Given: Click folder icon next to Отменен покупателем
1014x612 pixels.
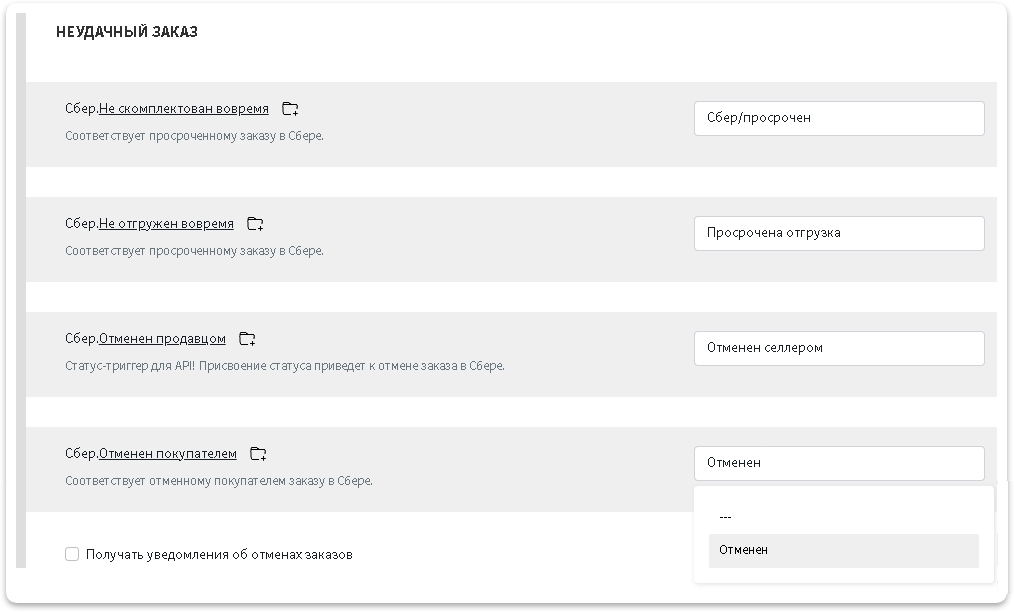Looking at the screenshot, I should 258,454.
